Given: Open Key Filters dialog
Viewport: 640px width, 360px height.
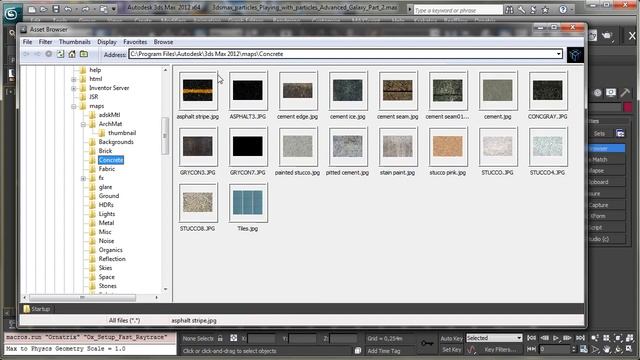Looking at the screenshot, I should [500, 349].
